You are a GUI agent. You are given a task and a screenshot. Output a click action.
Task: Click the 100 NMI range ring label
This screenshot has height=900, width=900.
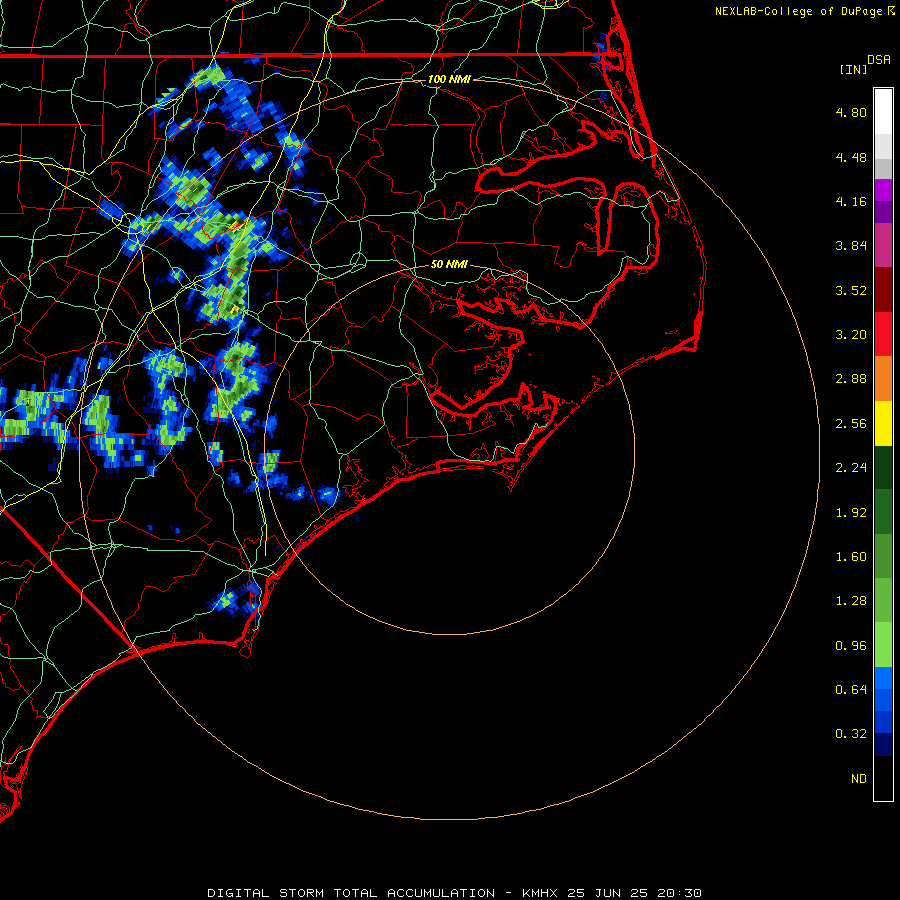[449, 79]
